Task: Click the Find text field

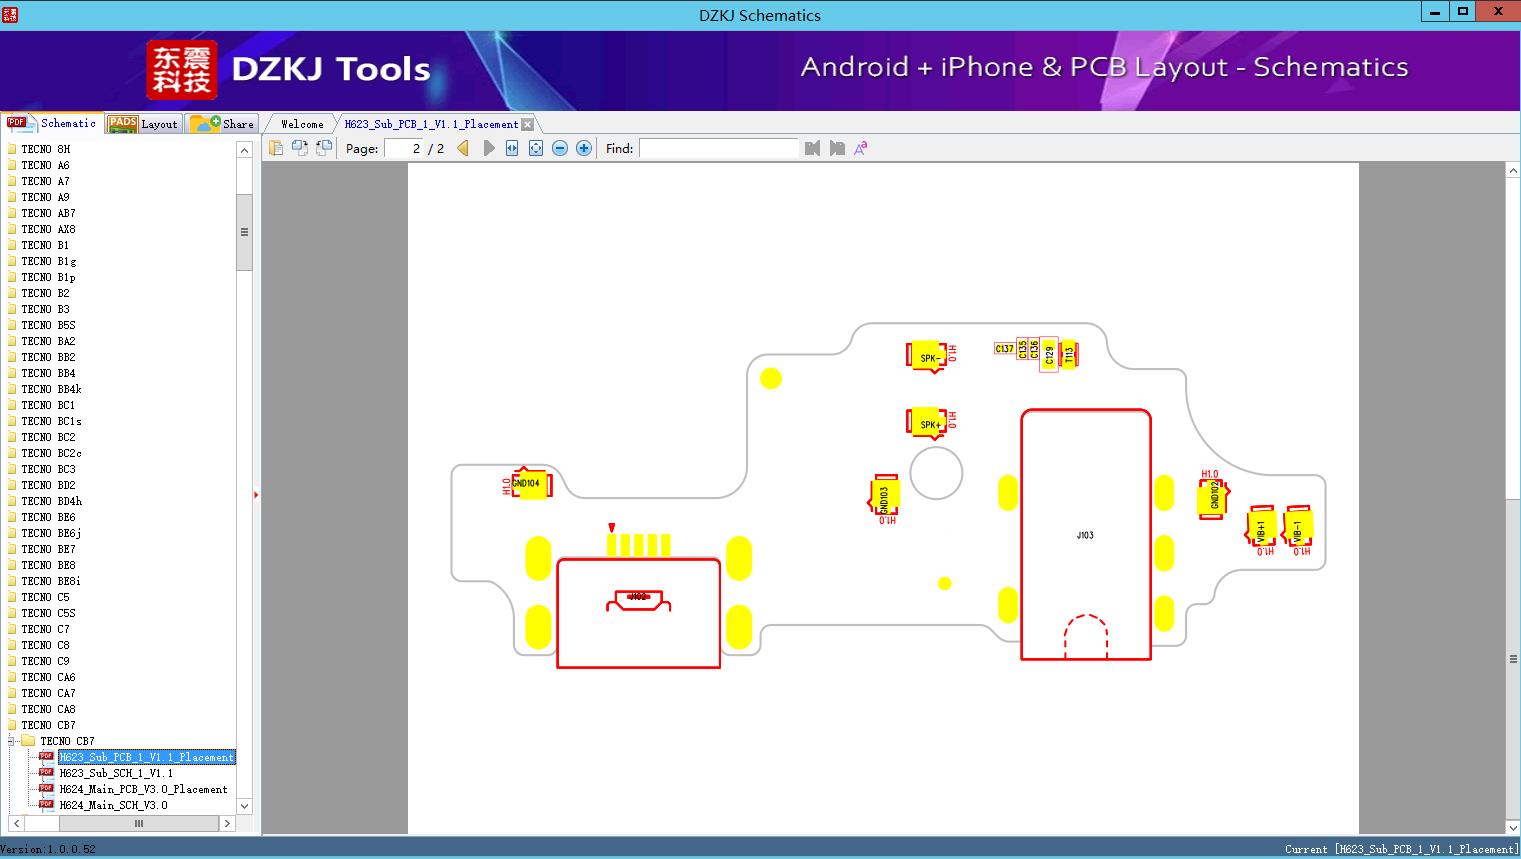Action: pos(718,148)
